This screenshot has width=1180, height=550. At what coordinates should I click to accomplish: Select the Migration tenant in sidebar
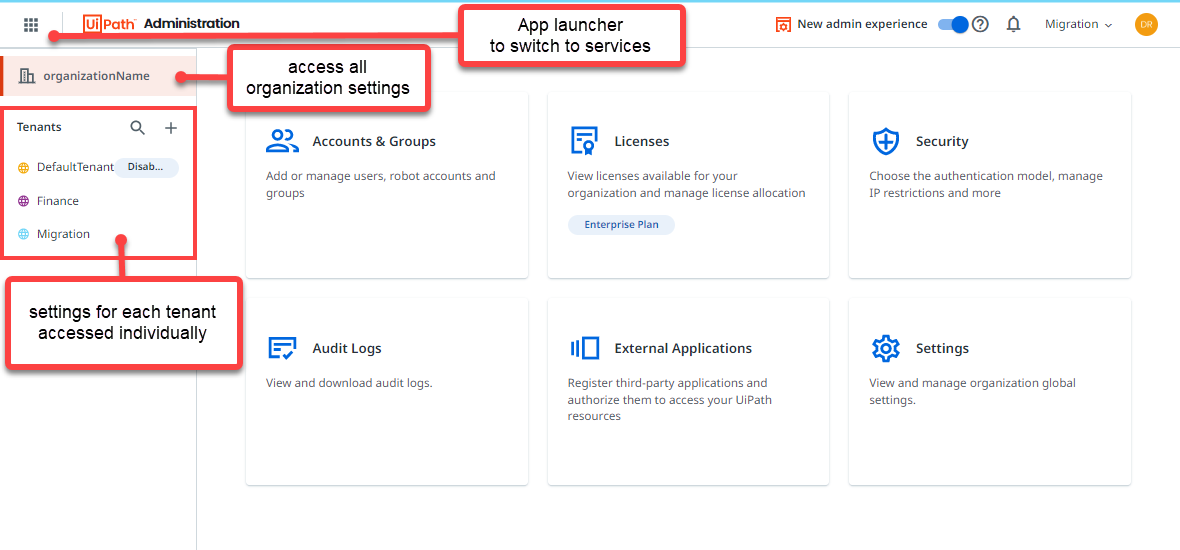[x=63, y=234]
